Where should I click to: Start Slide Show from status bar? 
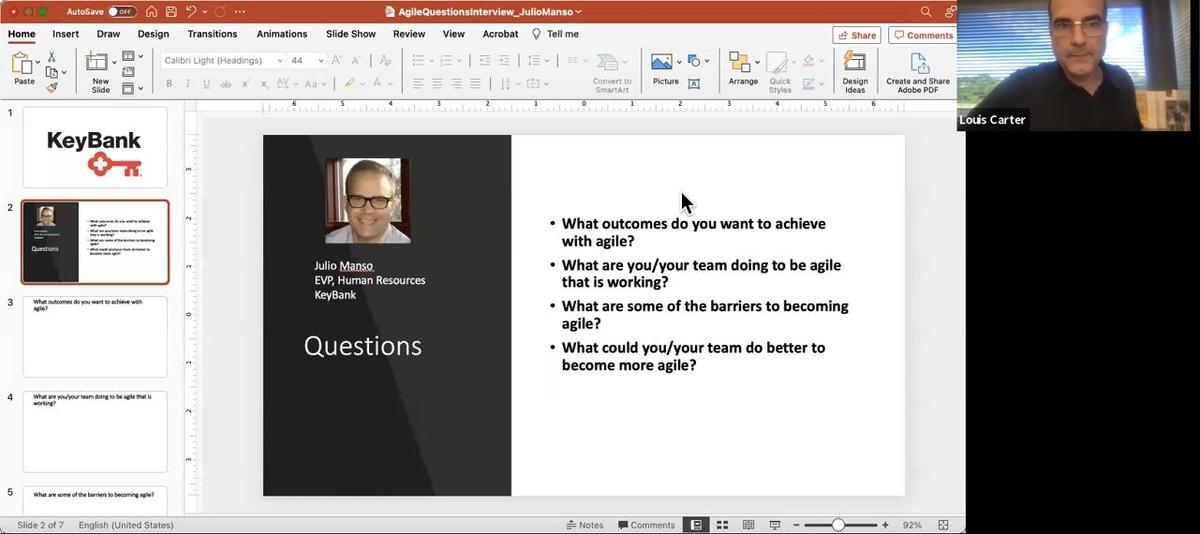[775, 525]
